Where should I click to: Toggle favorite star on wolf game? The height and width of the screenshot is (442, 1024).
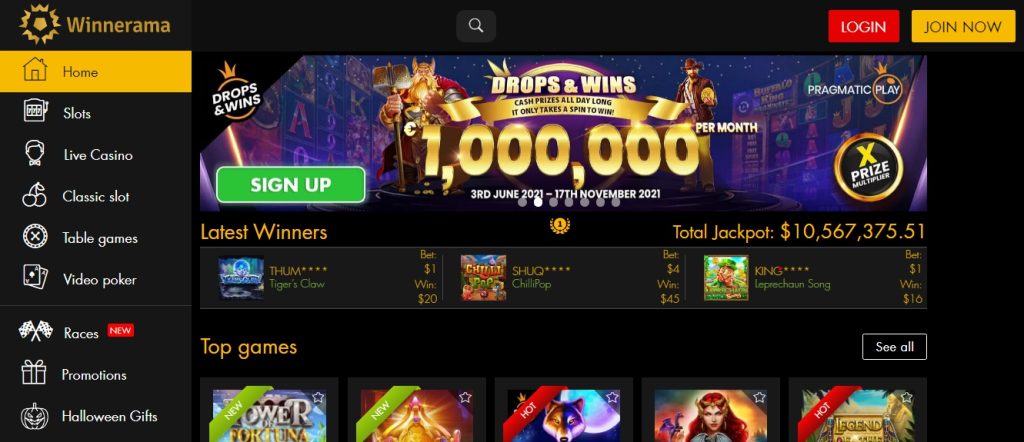612,397
